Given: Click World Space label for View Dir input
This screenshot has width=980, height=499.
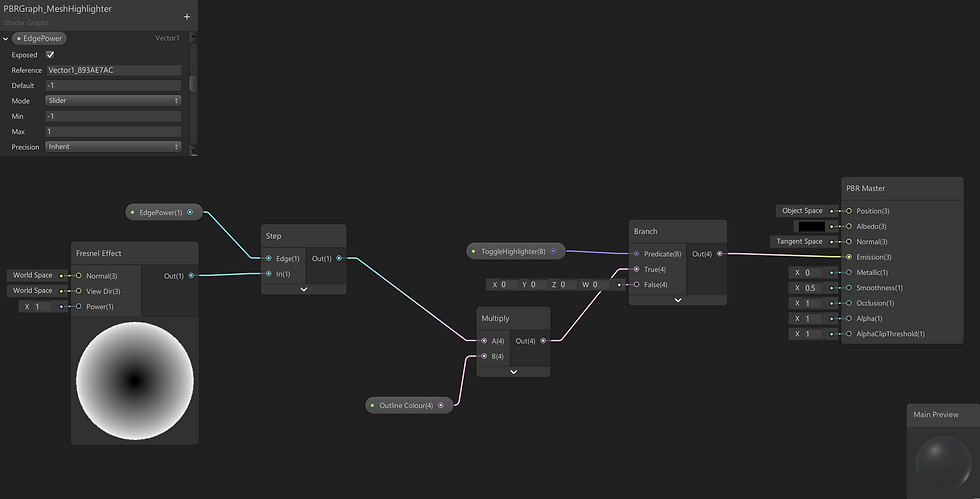Looking at the screenshot, I should click(x=32, y=290).
